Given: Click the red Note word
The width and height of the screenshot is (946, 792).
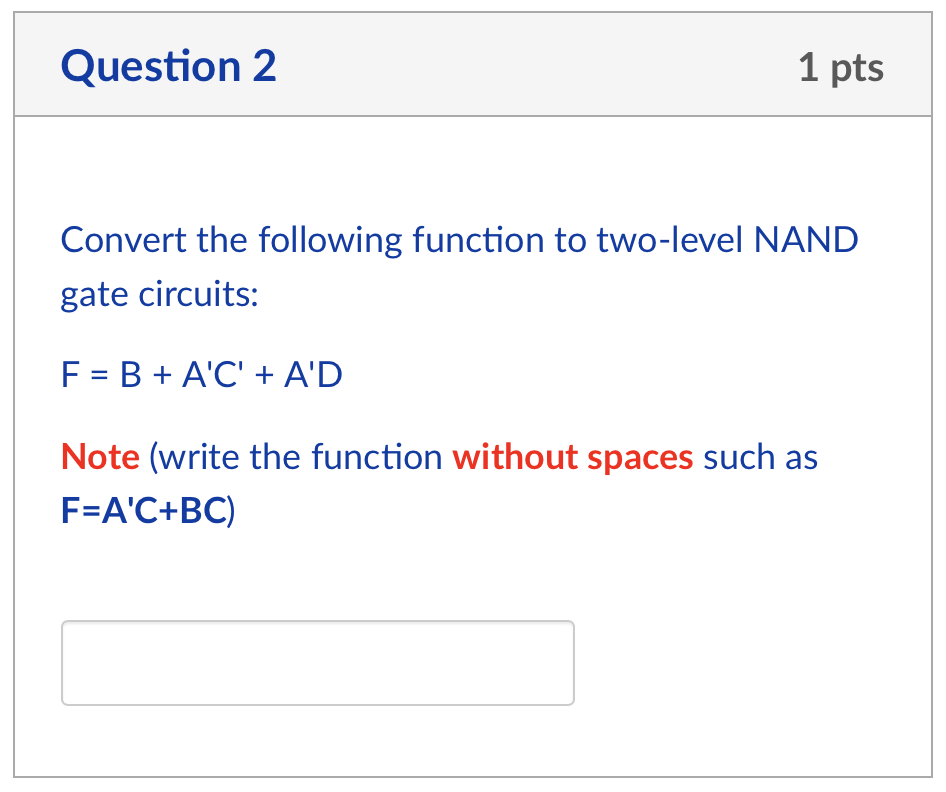Looking at the screenshot, I should pyautogui.click(x=100, y=457).
